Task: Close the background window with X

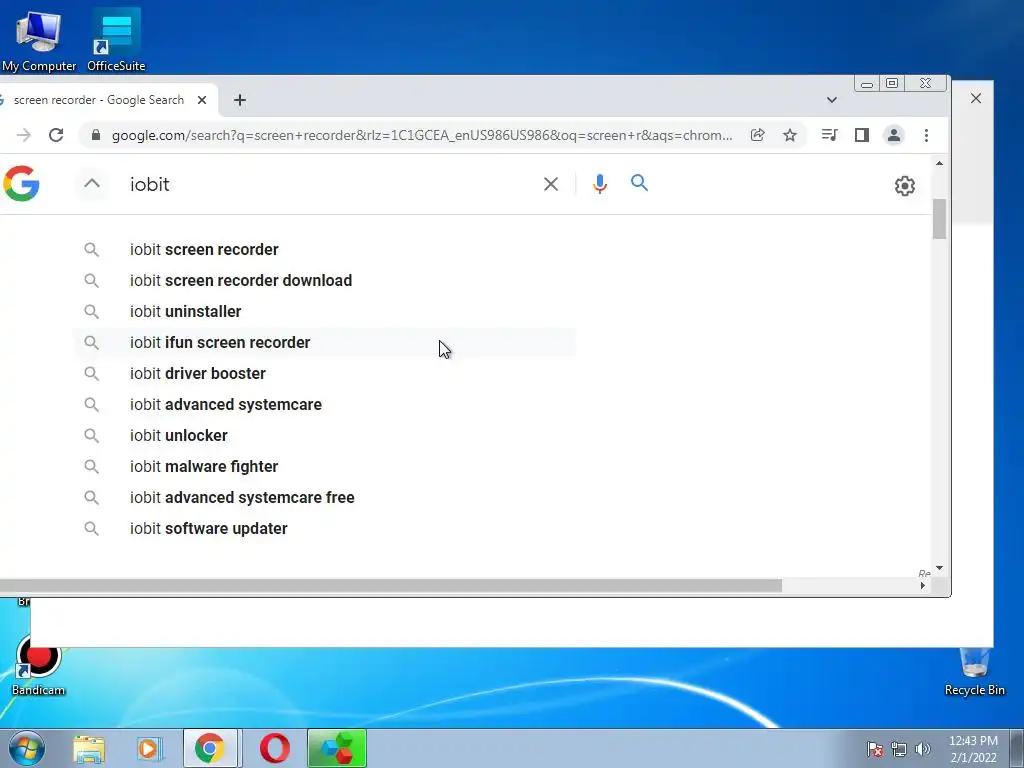Action: [976, 98]
